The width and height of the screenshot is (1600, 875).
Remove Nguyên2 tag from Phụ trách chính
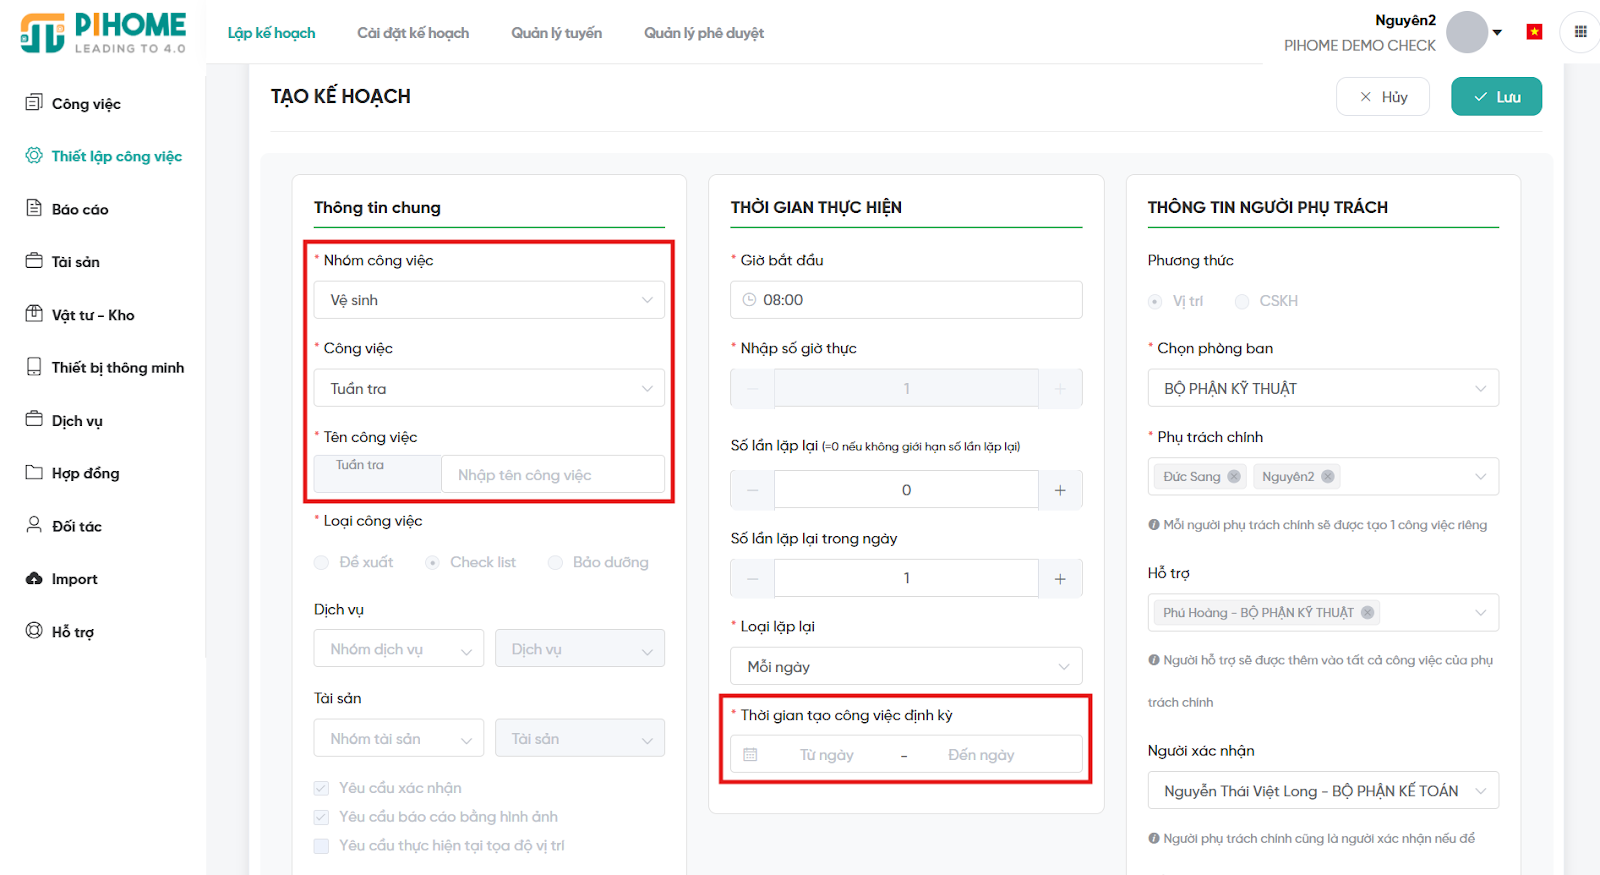pyautogui.click(x=1328, y=477)
